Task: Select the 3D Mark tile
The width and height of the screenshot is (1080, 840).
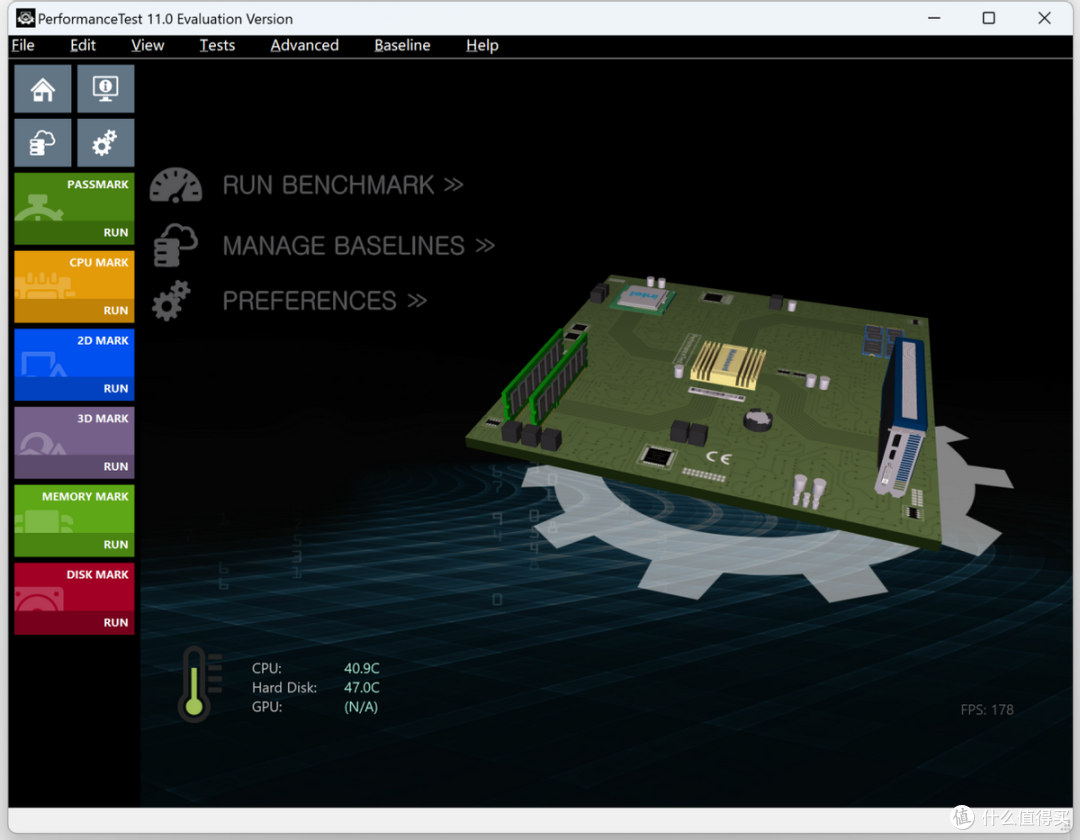Action: [74, 431]
